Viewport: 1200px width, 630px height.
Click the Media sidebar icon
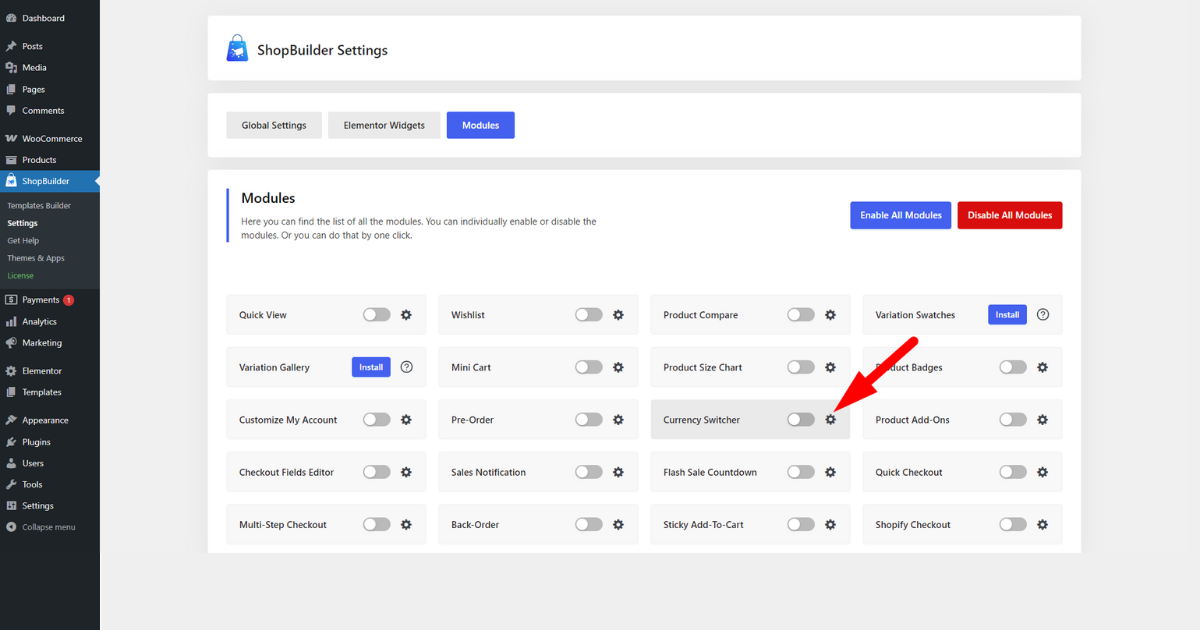tap(11, 68)
